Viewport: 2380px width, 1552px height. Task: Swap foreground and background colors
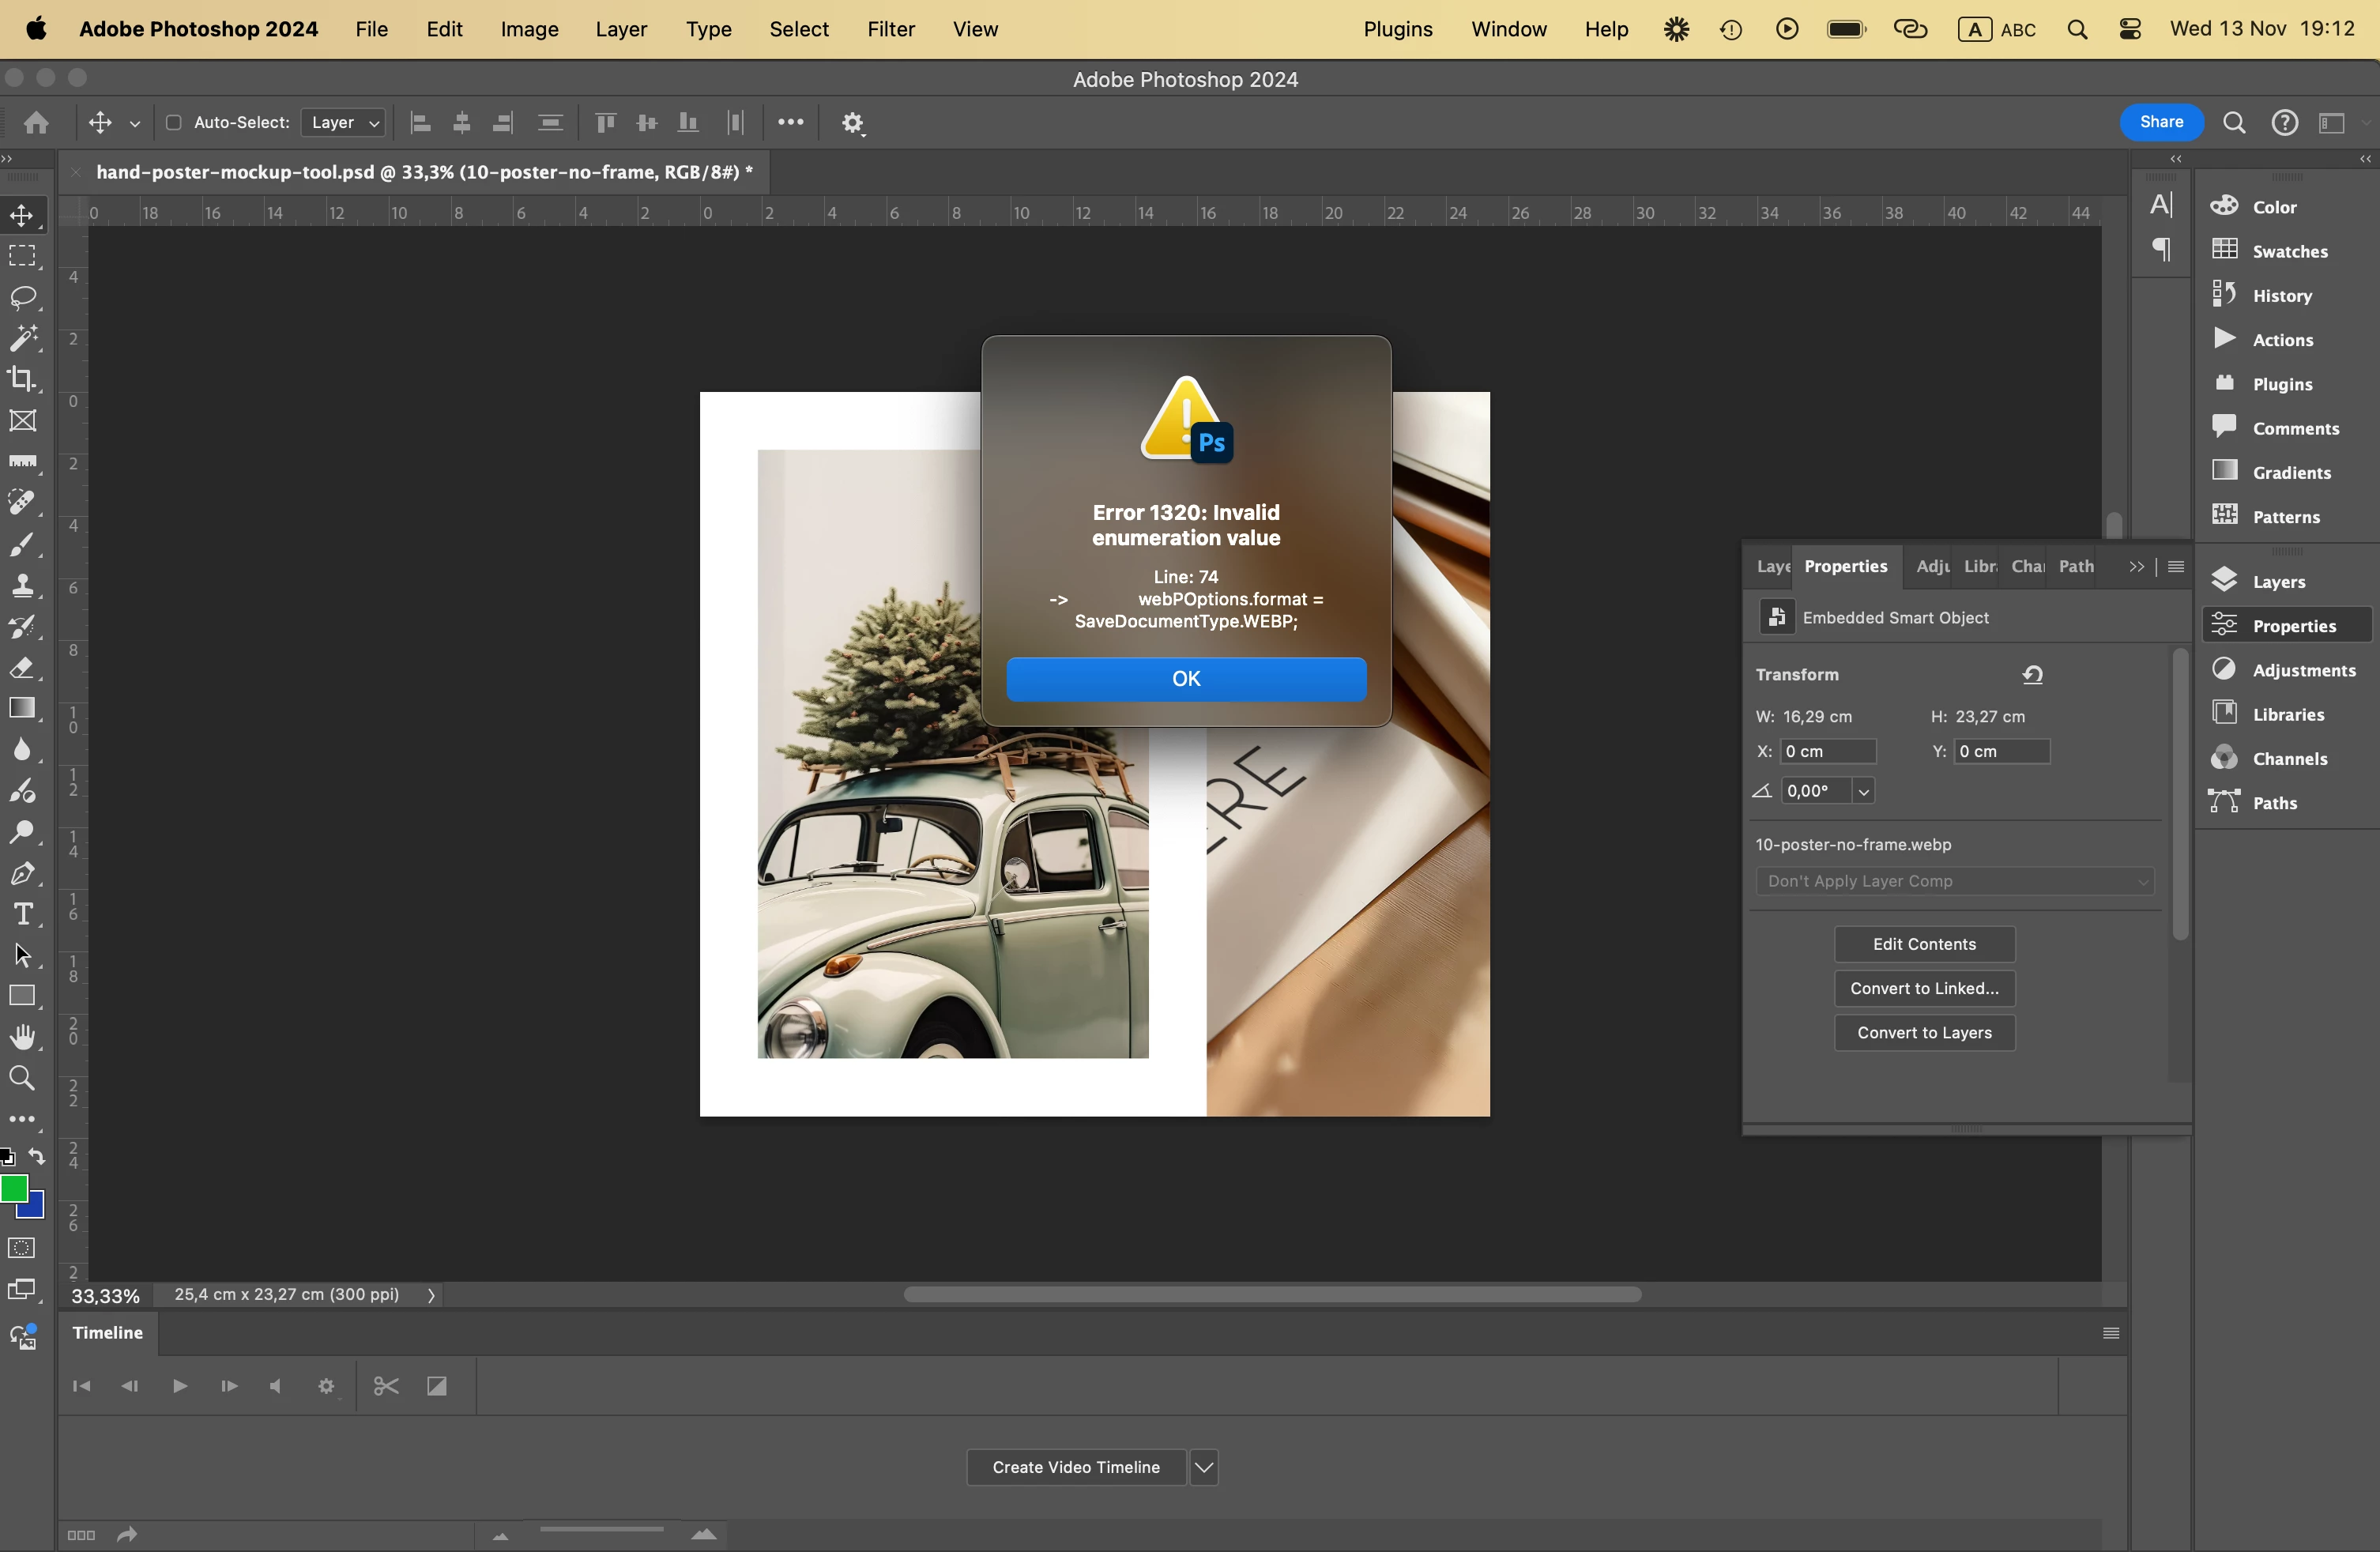click(37, 1157)
